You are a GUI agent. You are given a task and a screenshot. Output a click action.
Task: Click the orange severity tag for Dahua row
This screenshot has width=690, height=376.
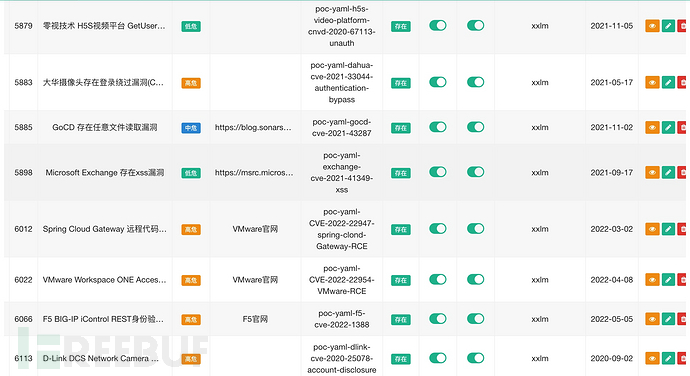coord(191,83)
